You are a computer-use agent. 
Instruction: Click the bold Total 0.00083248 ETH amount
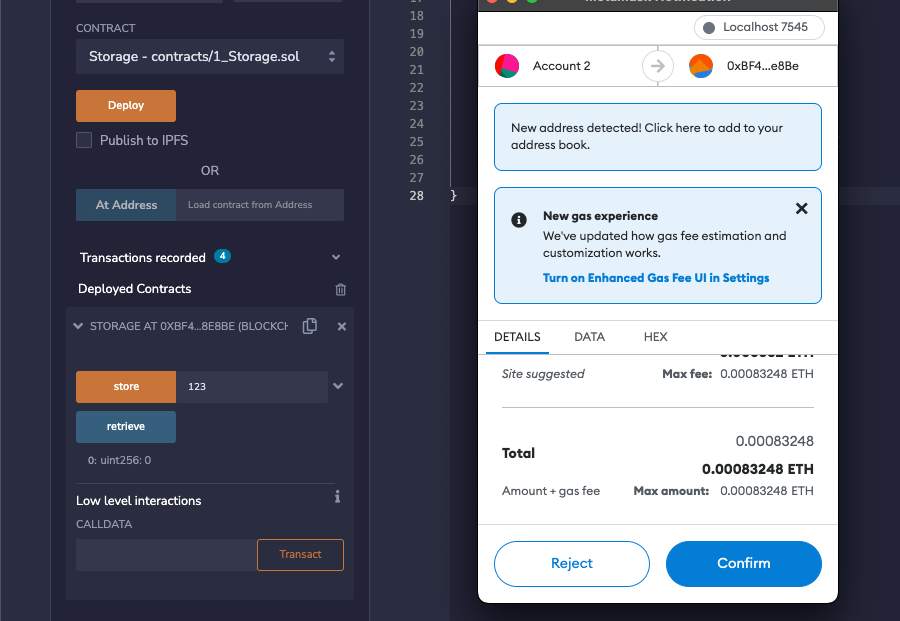click(x=758, y=469)
